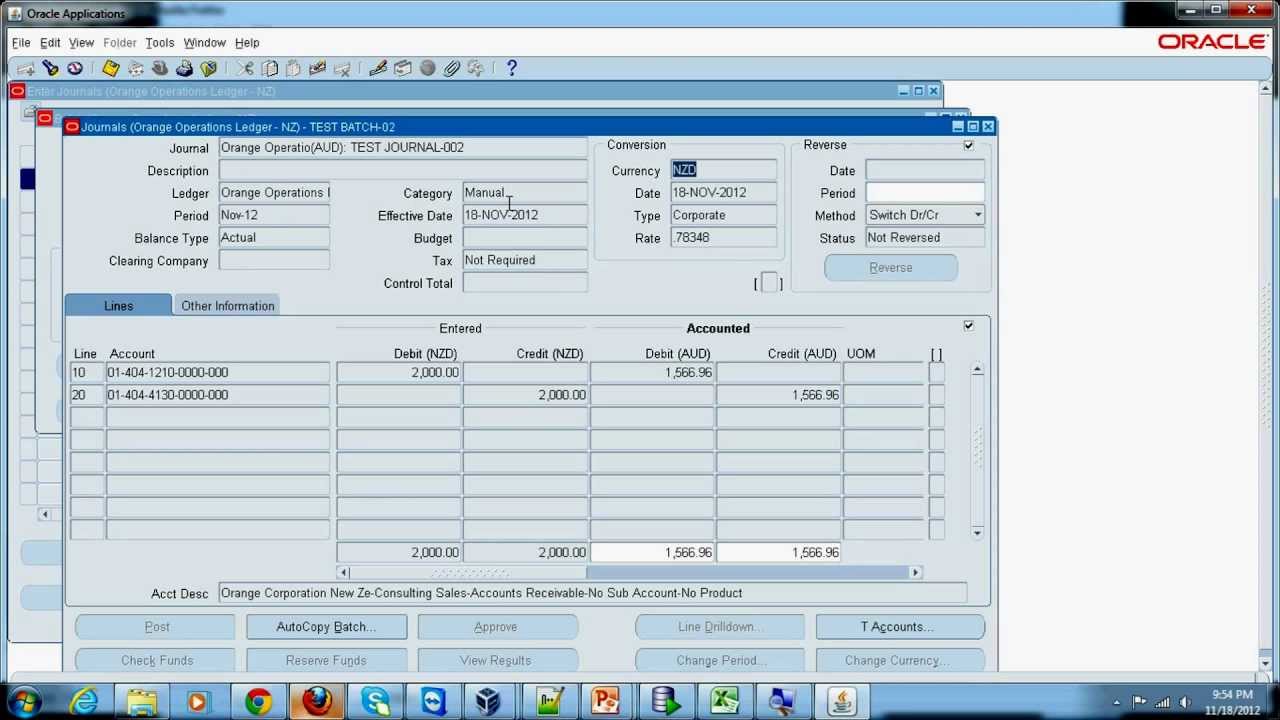Click the Translations globe toolbar icon
1280x720 pixels.
(428, 68)
